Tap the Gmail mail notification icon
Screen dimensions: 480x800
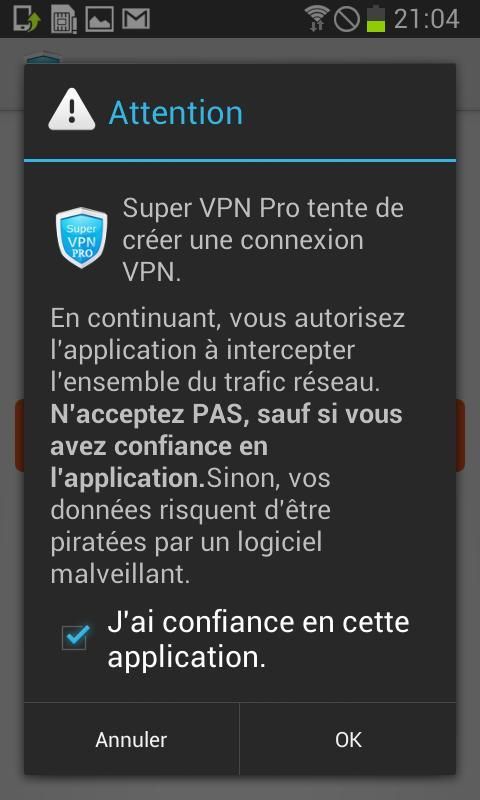click(x=136, y=19)
